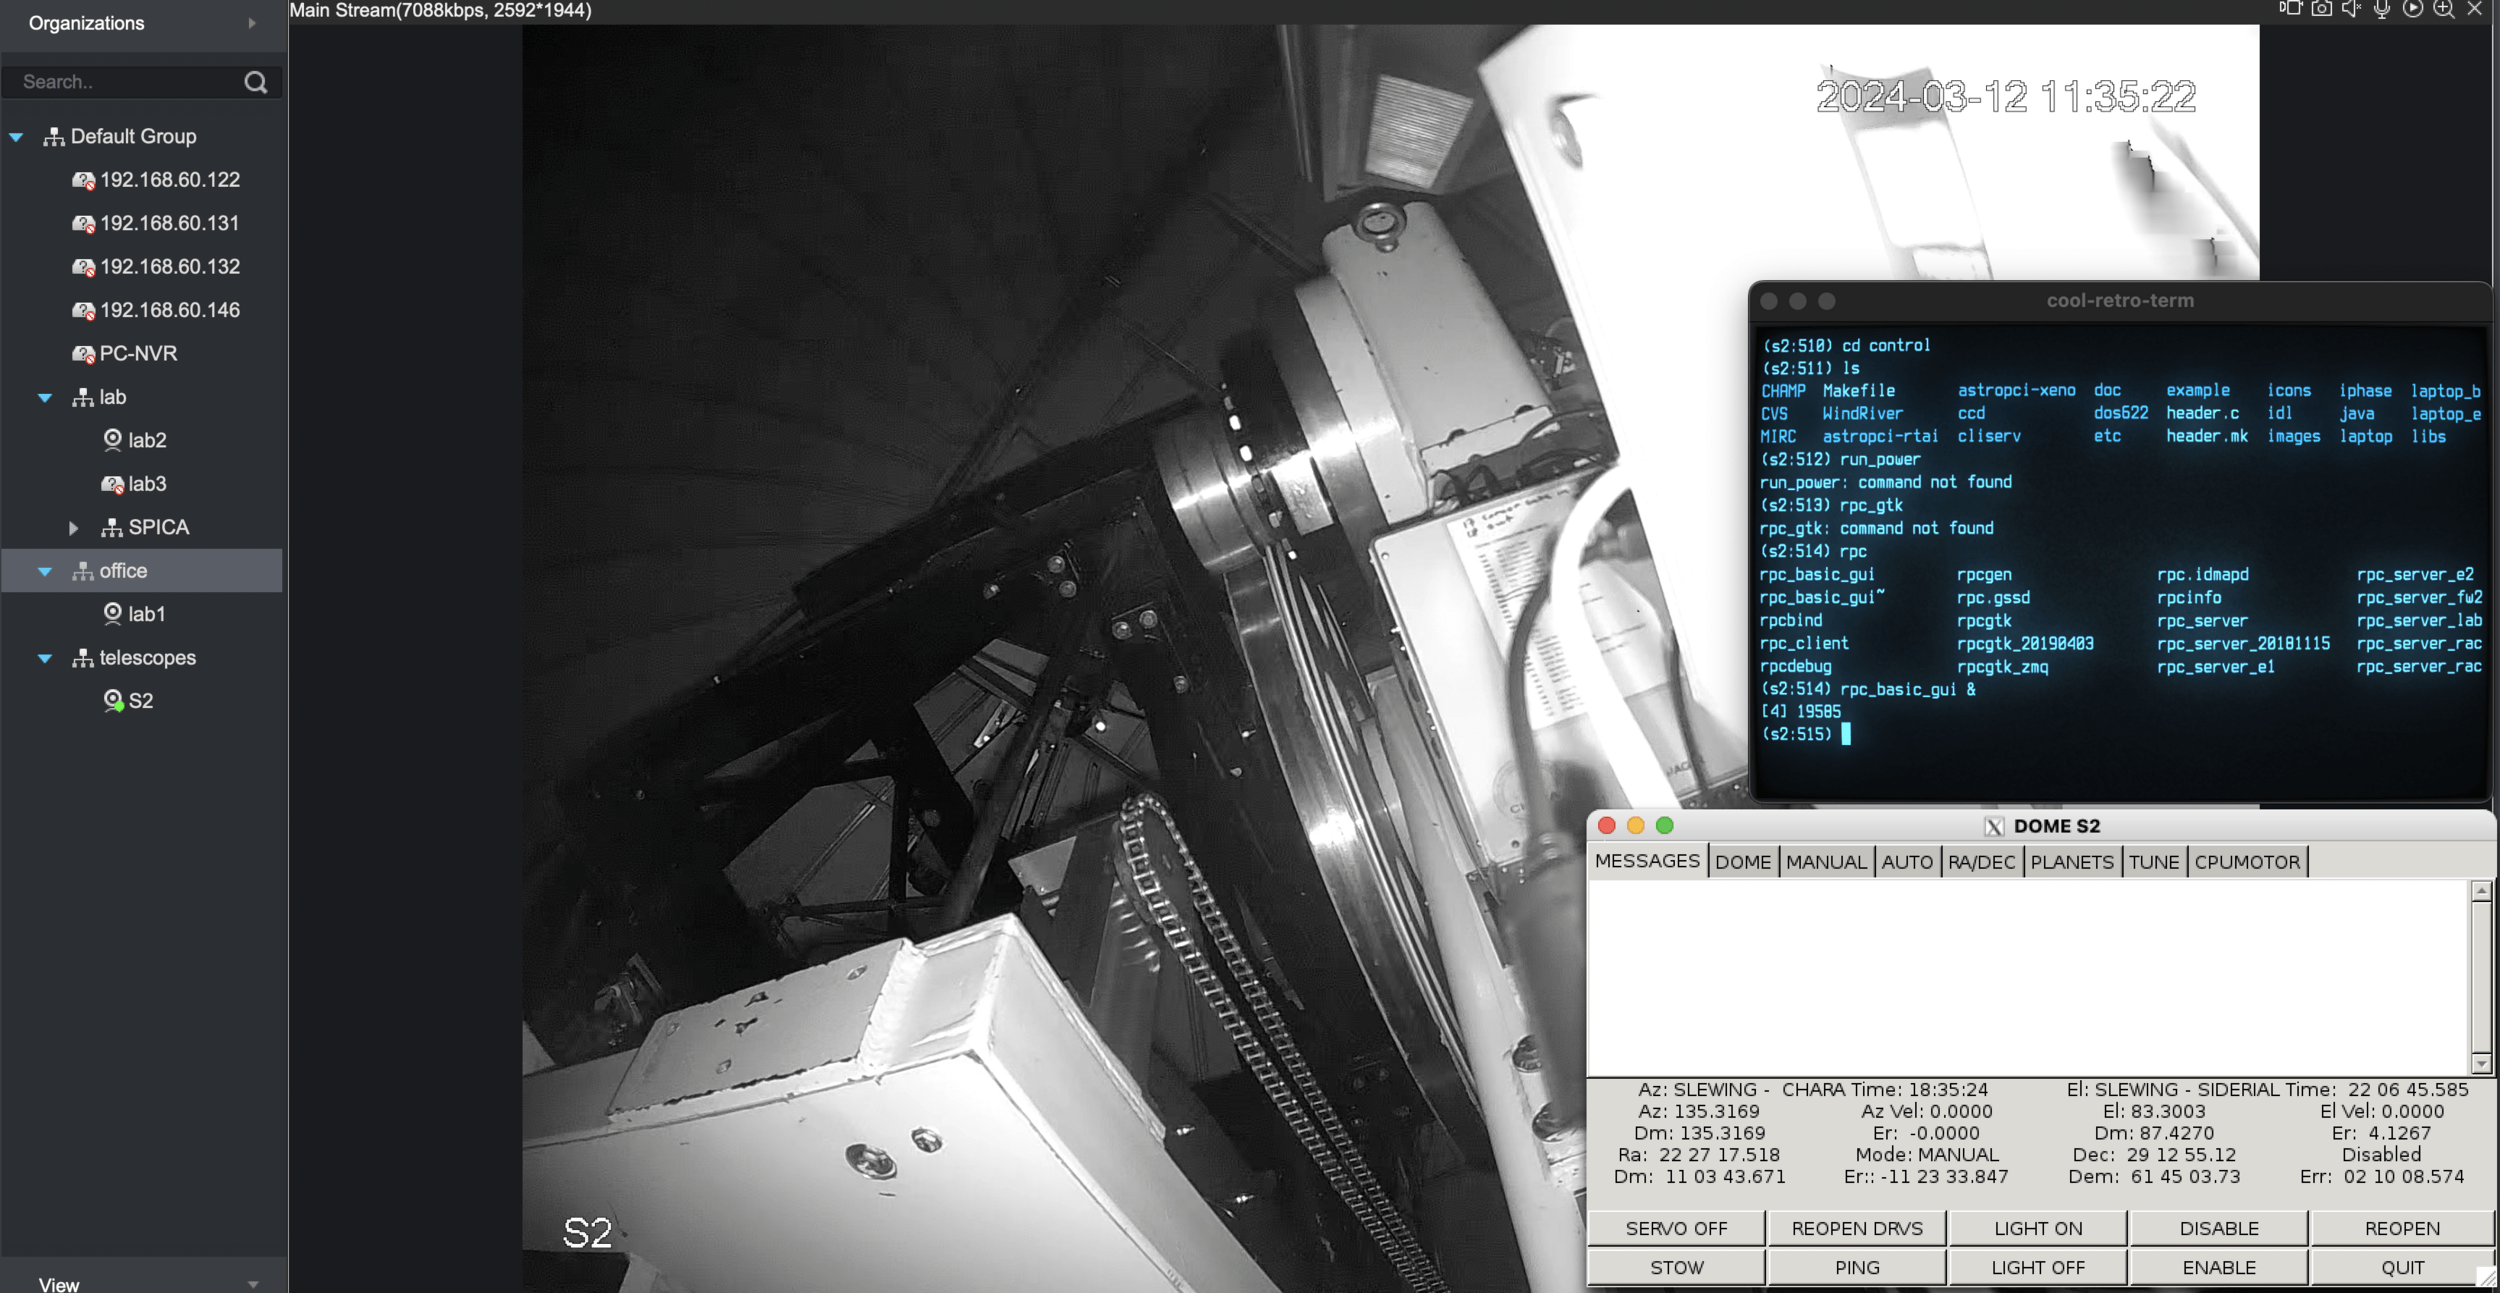The height and width of the screenshot is (1293, 2500).
Task: Take a snapshot with the camera icon
Action: (2321, 9)
